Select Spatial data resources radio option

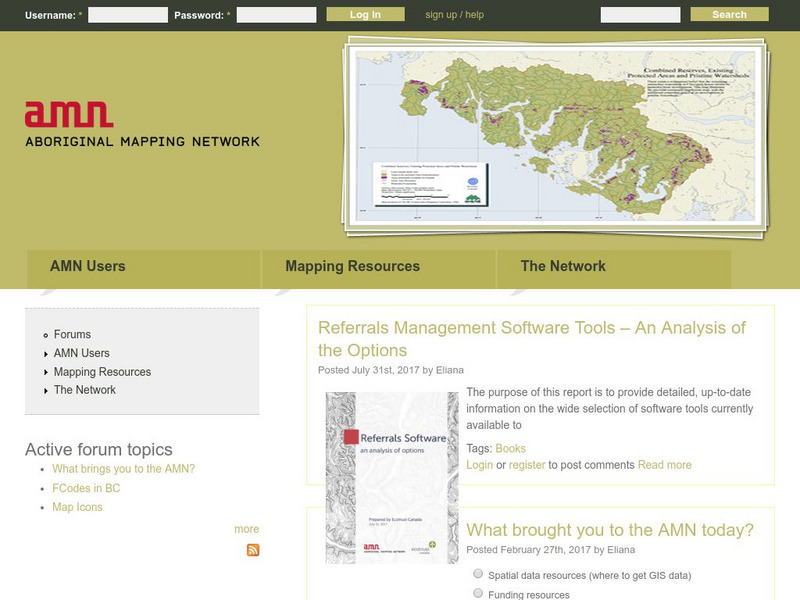pos(478,574)
